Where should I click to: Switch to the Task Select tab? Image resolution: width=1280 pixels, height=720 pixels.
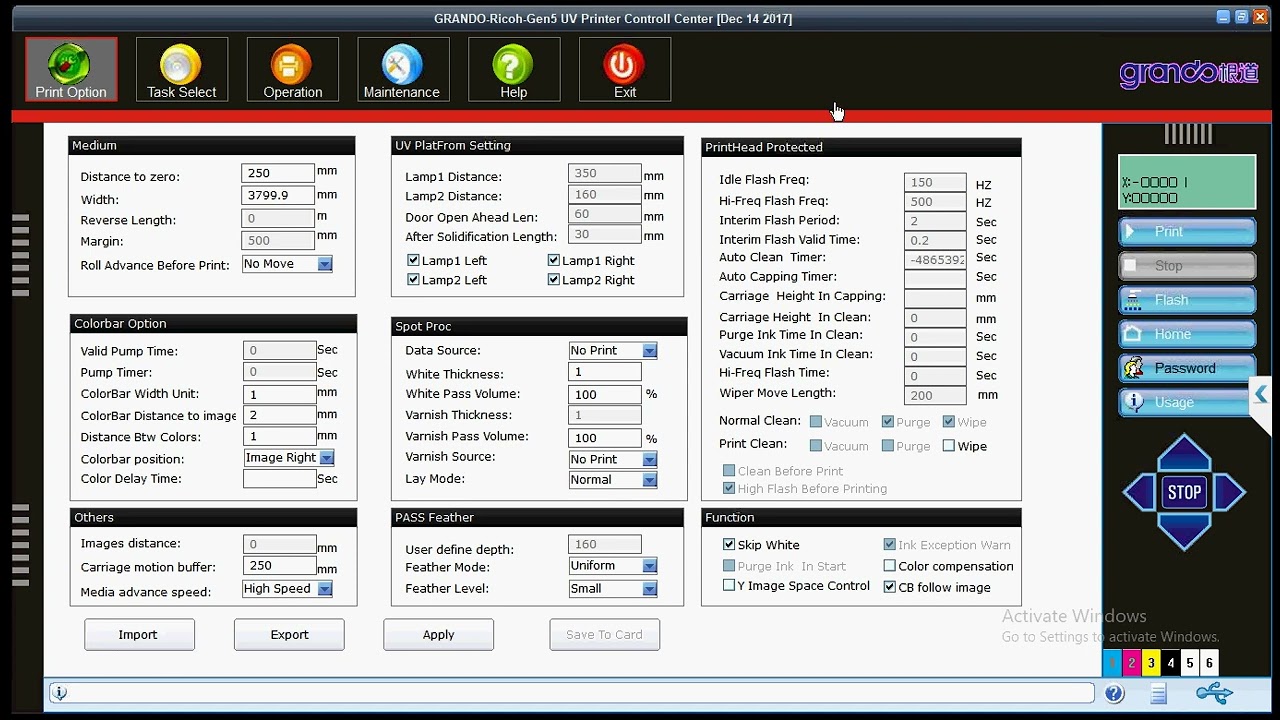point(182,69)
